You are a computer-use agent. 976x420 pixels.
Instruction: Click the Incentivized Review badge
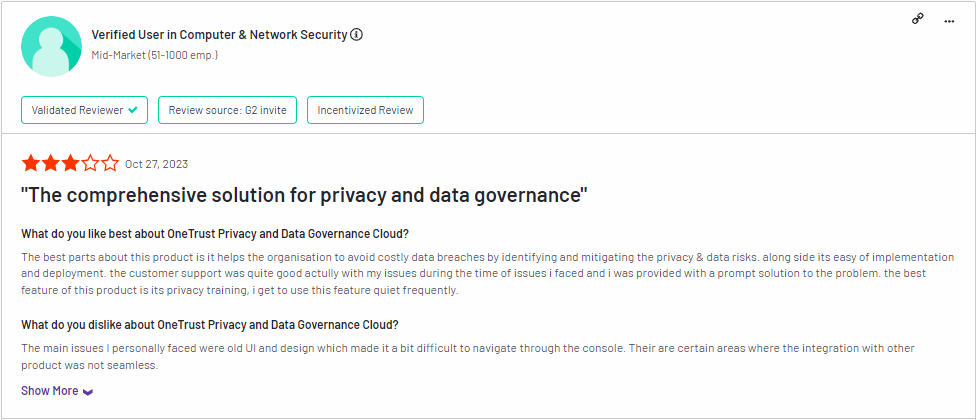pos(365,110)
